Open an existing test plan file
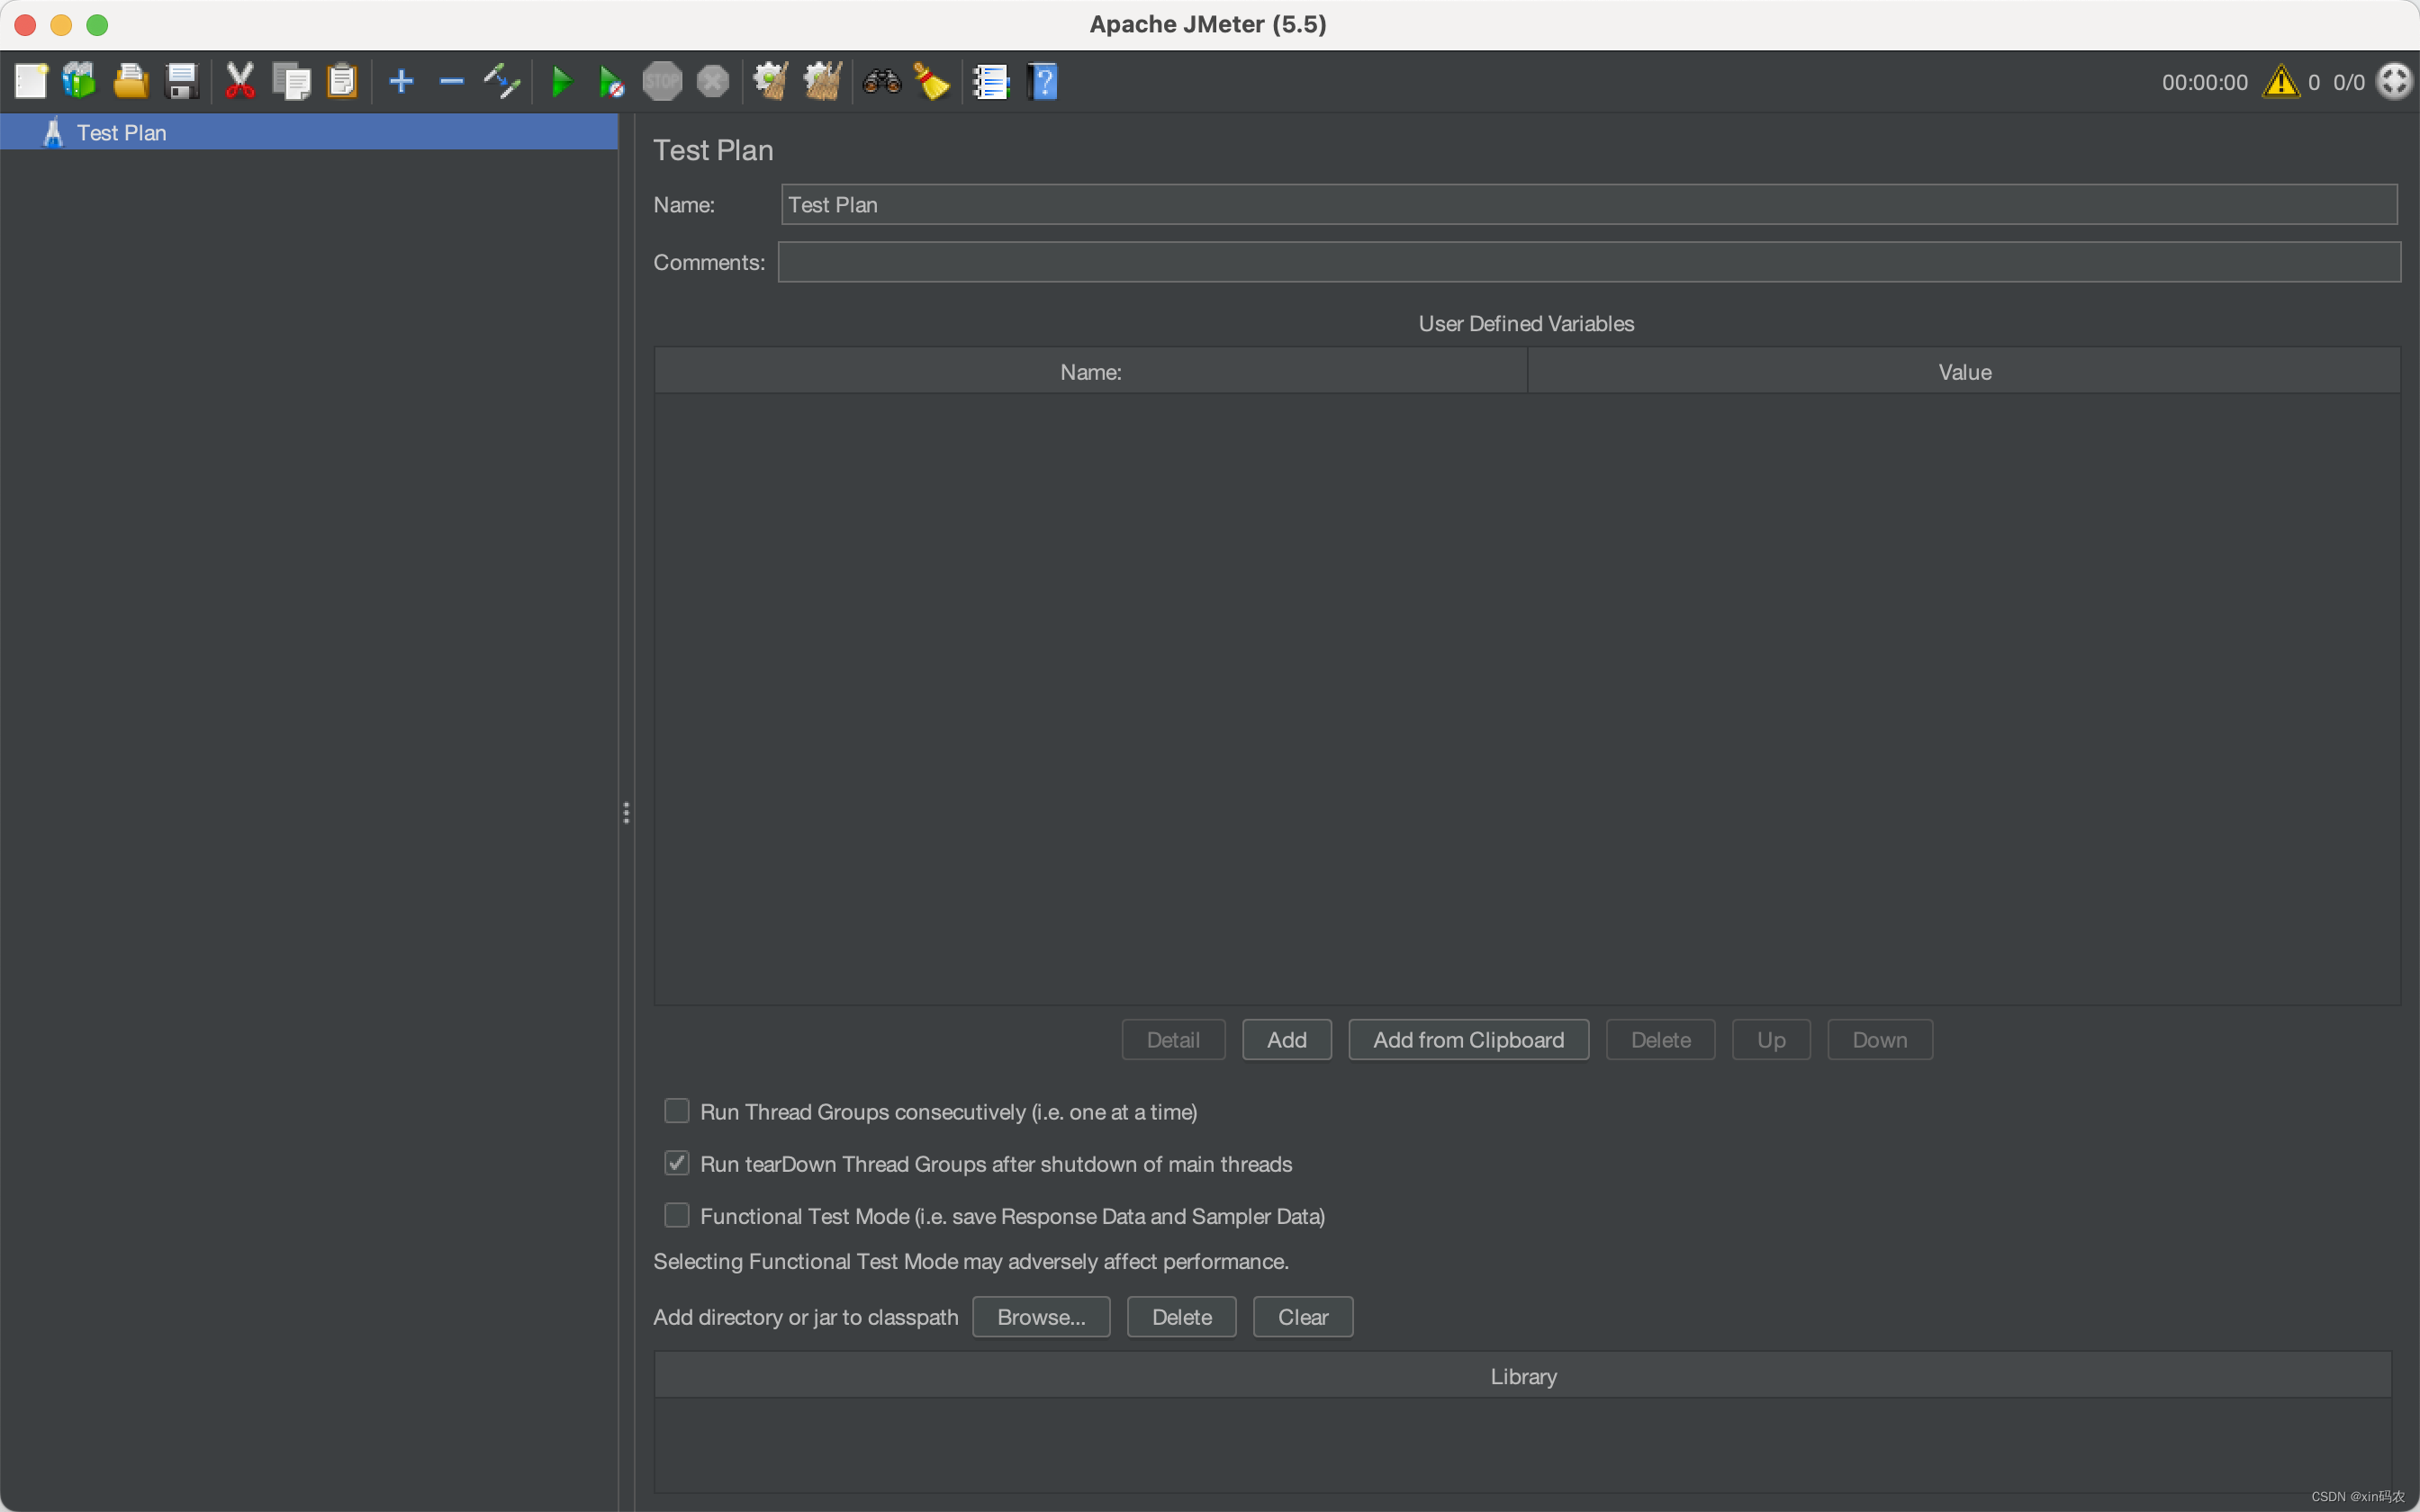This screenshot has width=2420, height=1512. pyautogui.click(x=131, y=81)
